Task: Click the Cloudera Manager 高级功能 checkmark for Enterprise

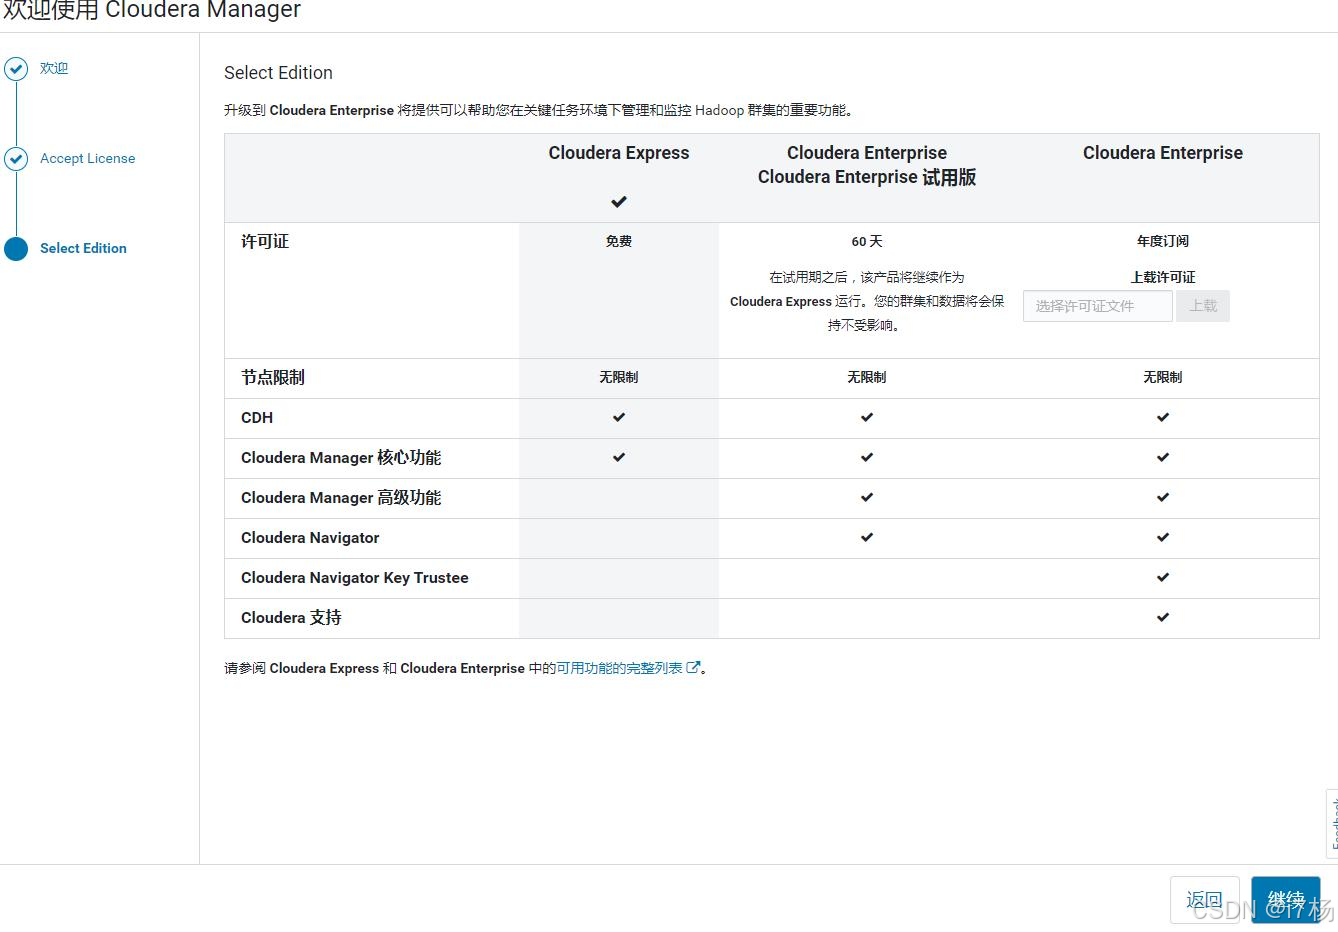Action: pyautogui.click(x=1162, y=497)
